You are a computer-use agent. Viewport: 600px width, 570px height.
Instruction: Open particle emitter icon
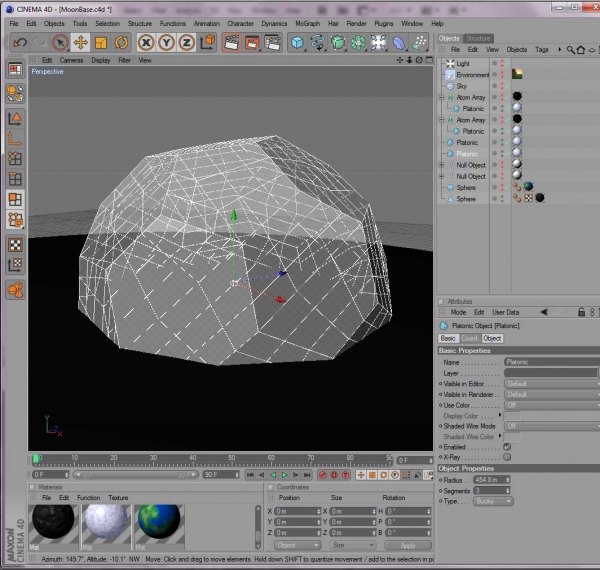point(419,42)
